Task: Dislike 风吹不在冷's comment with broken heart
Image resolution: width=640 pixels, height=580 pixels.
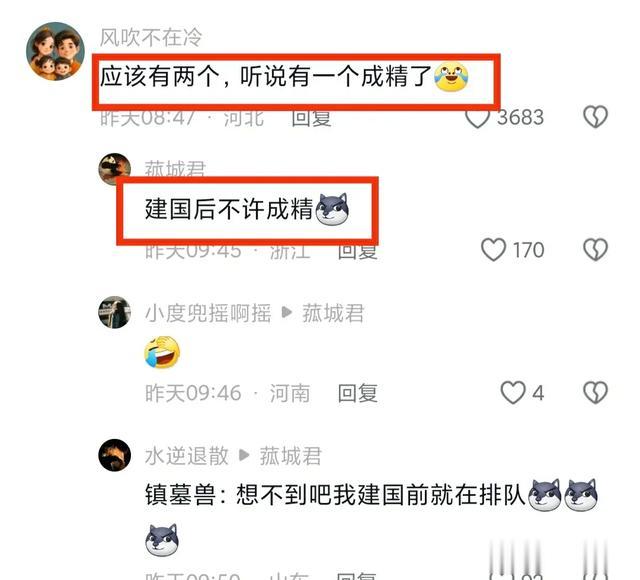Action: [x=596, y=117]
